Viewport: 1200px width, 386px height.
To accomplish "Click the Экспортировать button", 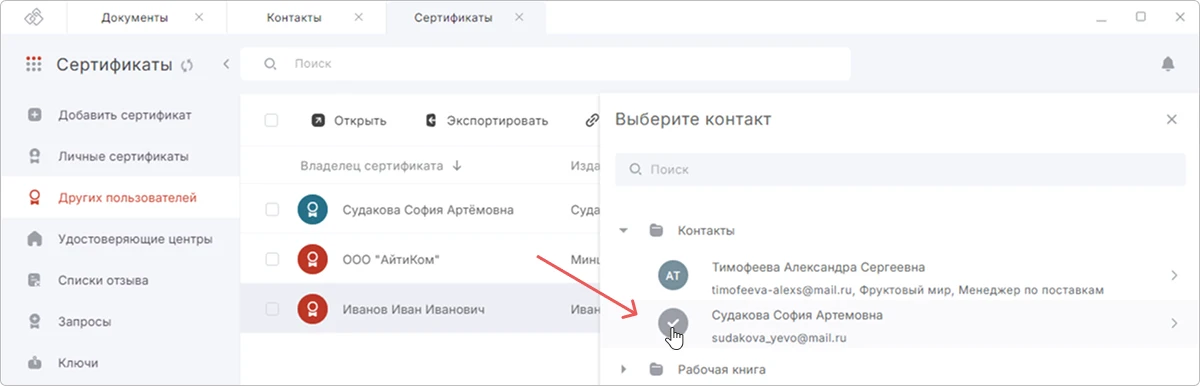I will 486,121.
